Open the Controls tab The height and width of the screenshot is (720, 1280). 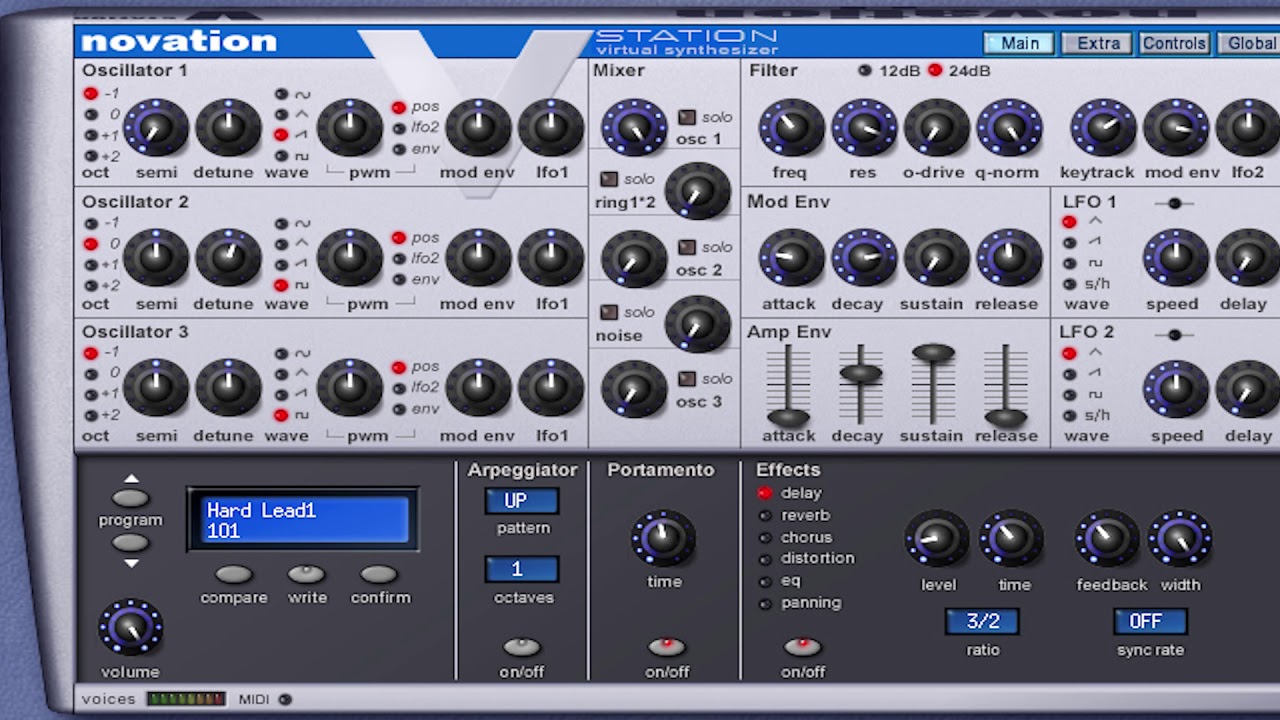point(1174,43)
